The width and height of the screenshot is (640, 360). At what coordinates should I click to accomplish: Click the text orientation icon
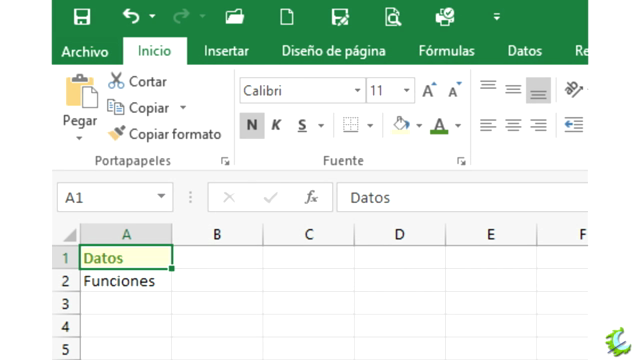[x=573, y=89]
